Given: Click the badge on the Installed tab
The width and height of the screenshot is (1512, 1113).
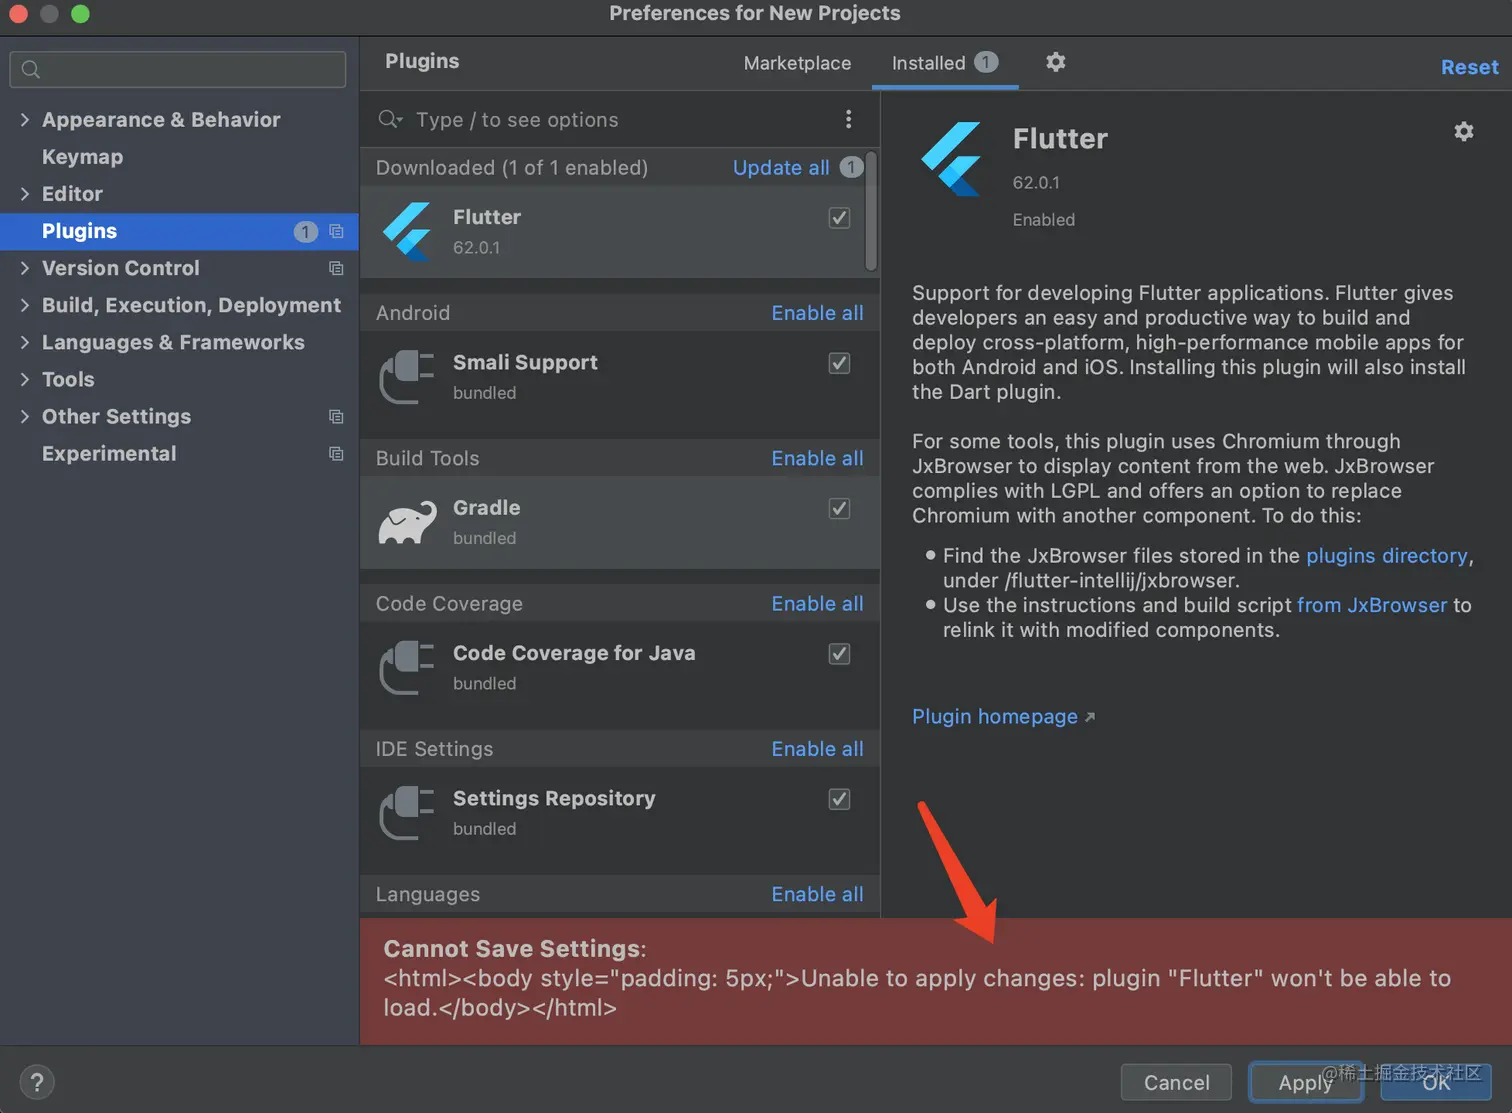Looking at the screenshot, I should click(x=986, y=62).
